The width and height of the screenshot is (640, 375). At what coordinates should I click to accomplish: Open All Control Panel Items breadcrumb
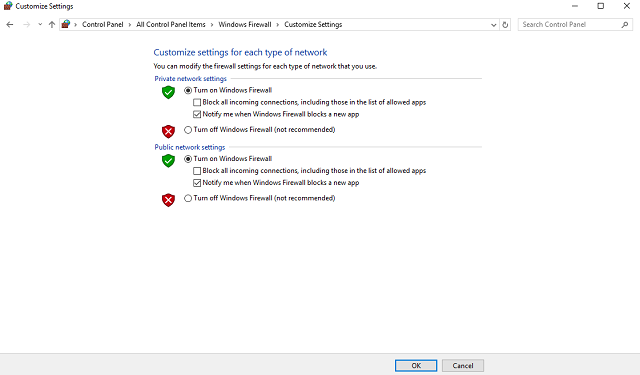click(171, 24)
